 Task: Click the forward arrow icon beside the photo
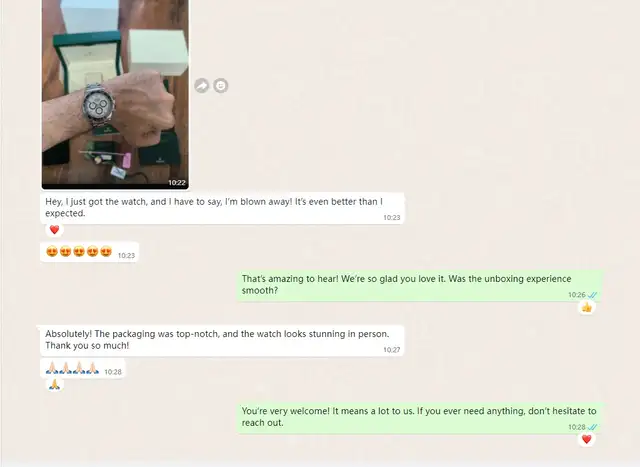(202, 86)
